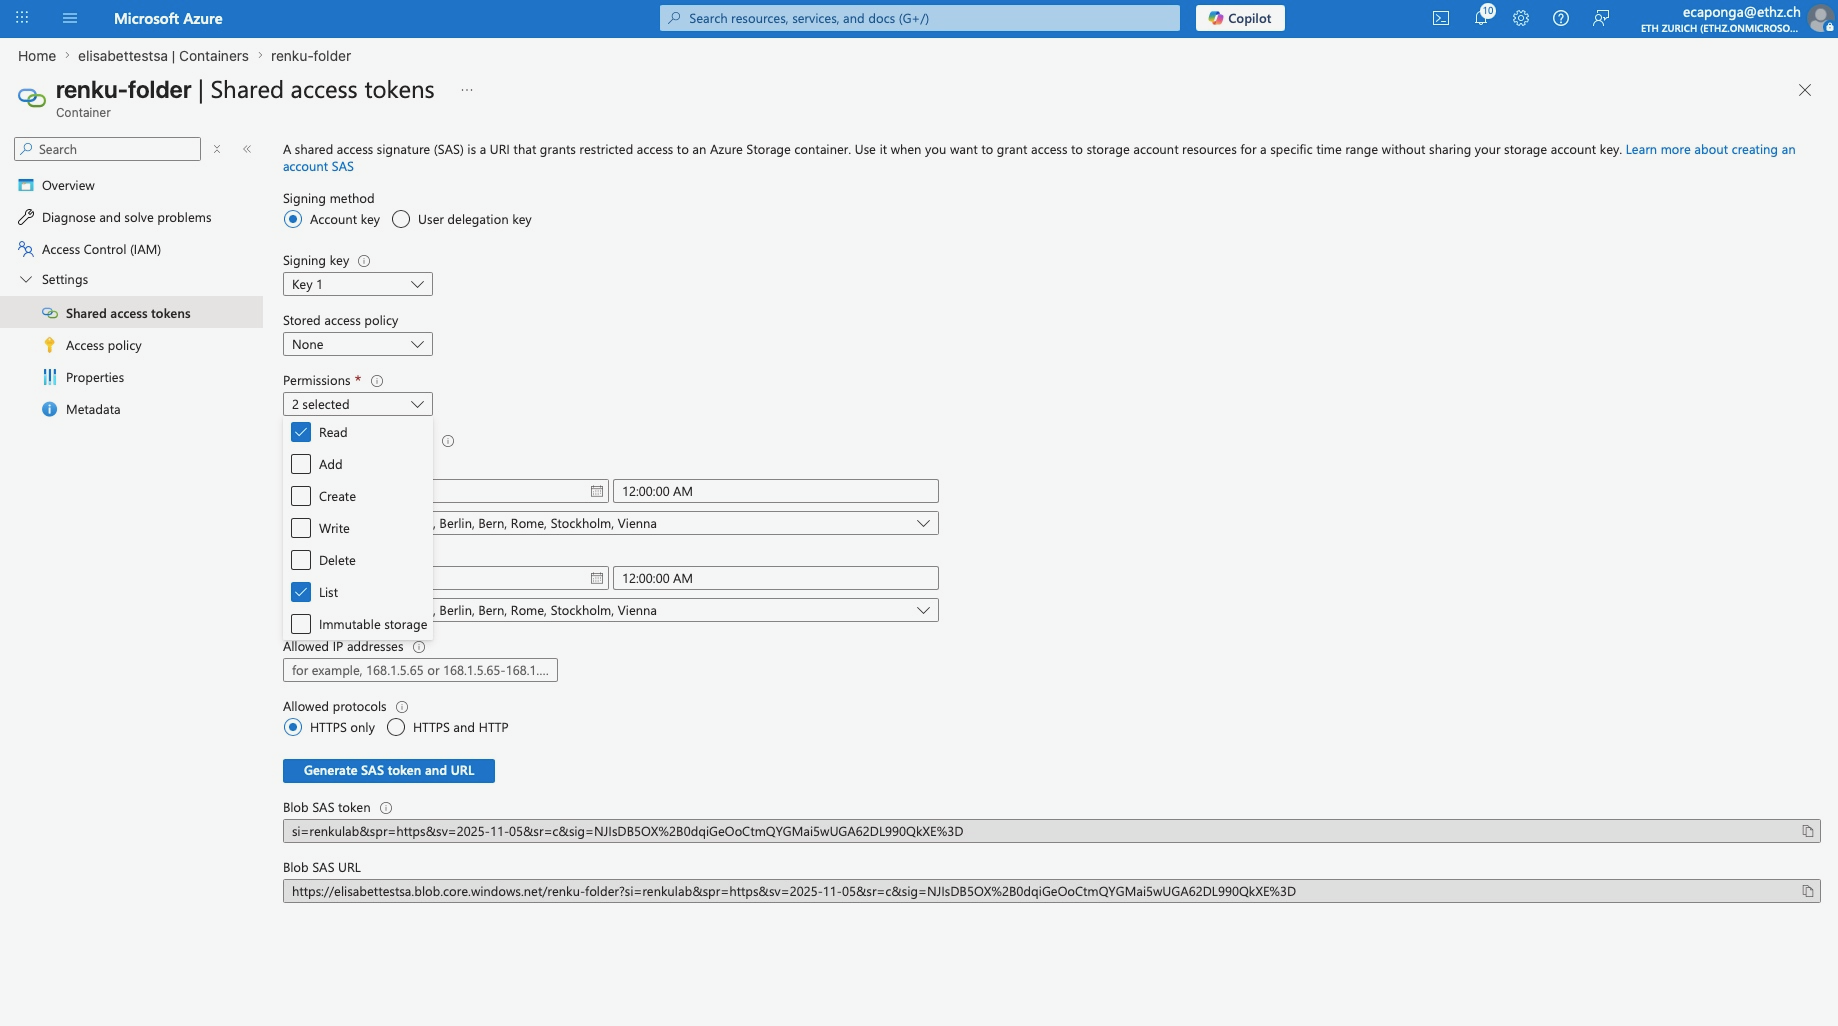Check the Immutable storage permission
The image size is (1838, 1026).
coord(301,624)
